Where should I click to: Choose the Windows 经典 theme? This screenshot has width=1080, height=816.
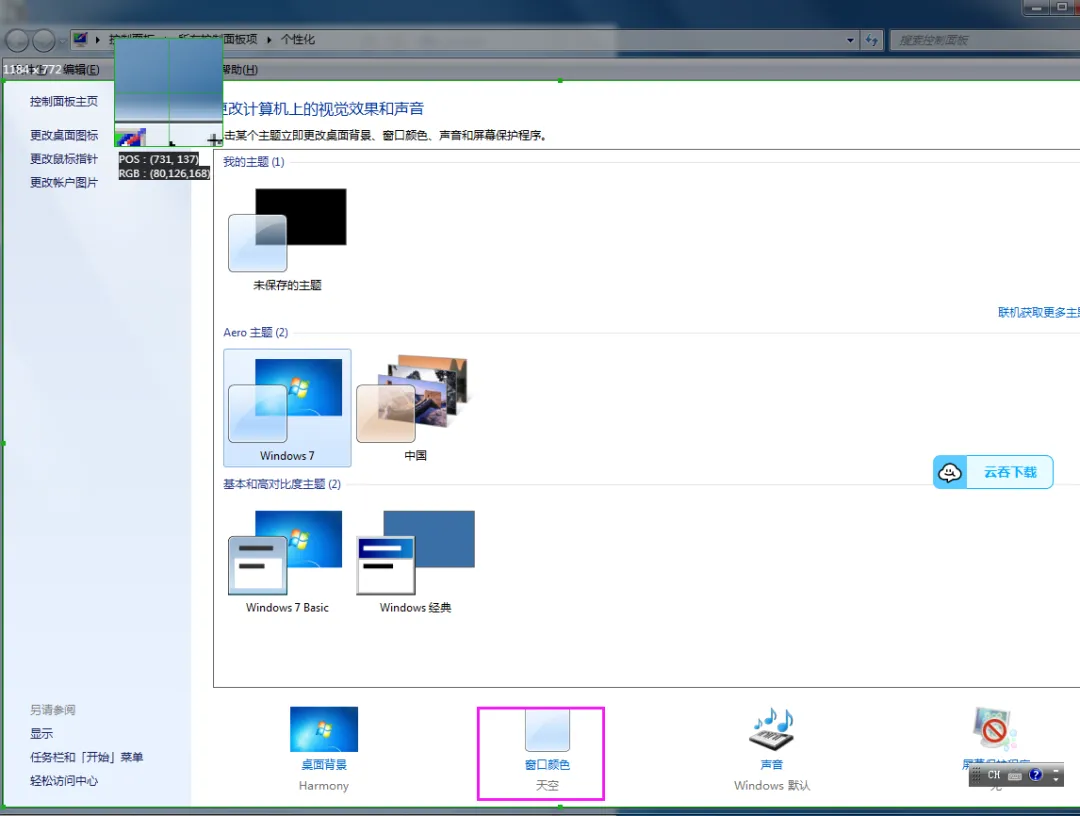(415, 559)
